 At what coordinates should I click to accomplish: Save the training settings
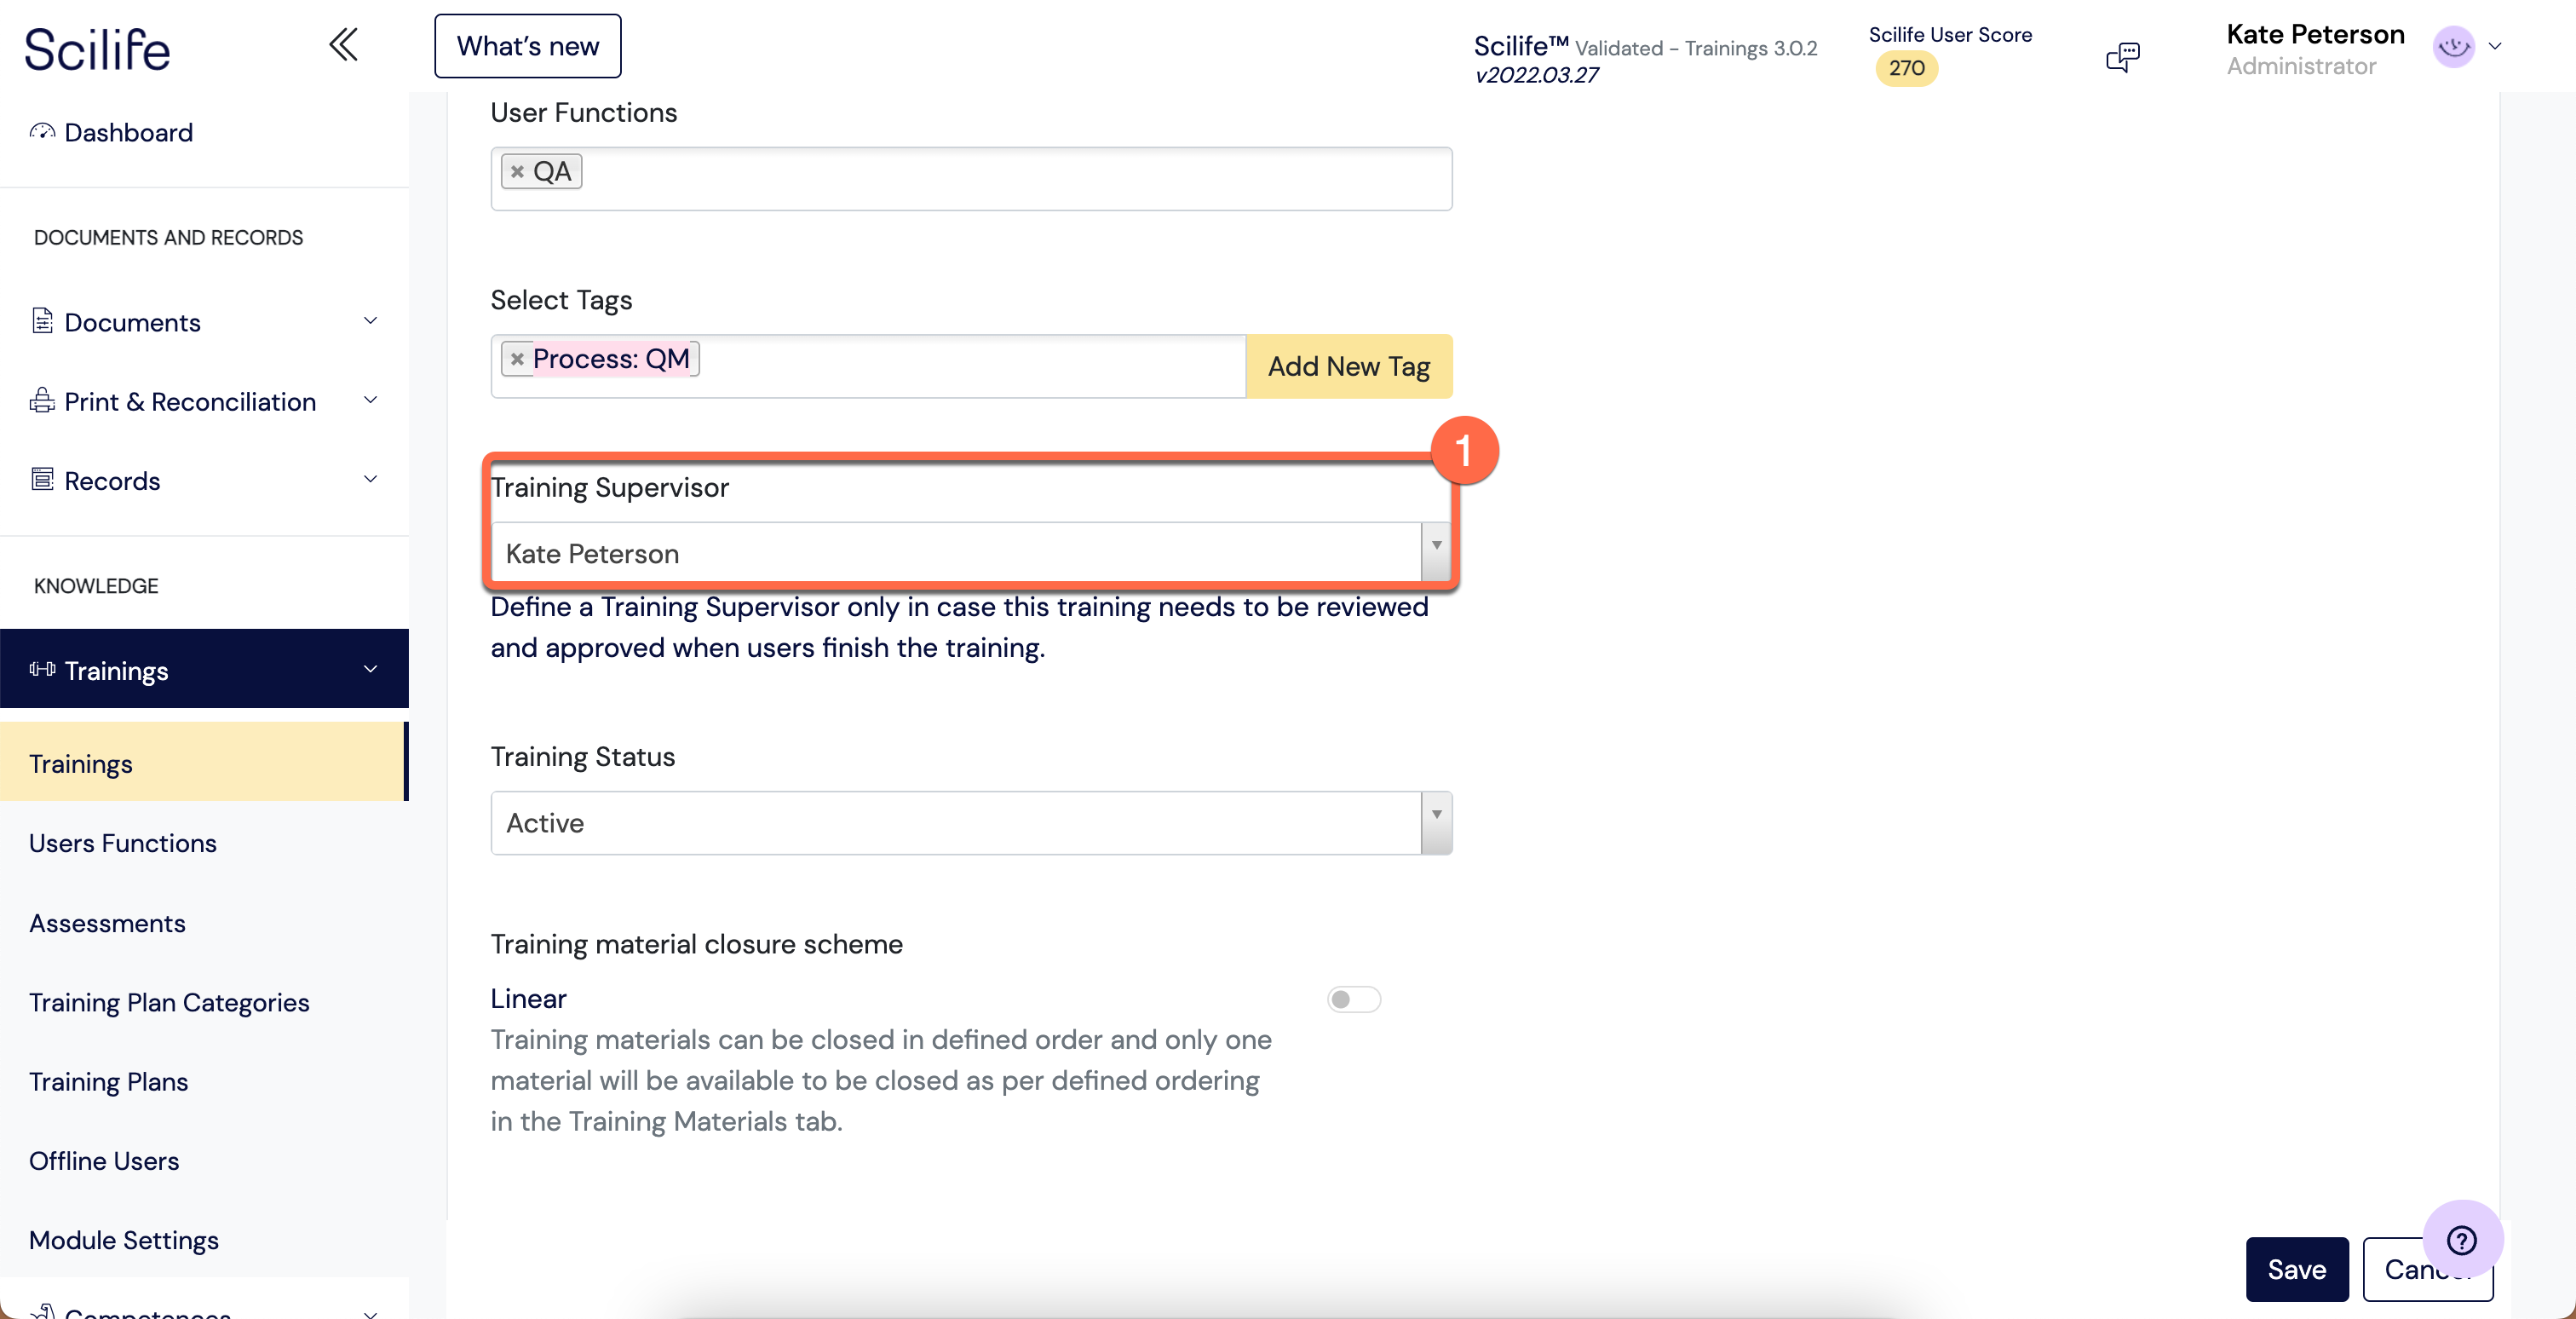pos(2296,1269)
